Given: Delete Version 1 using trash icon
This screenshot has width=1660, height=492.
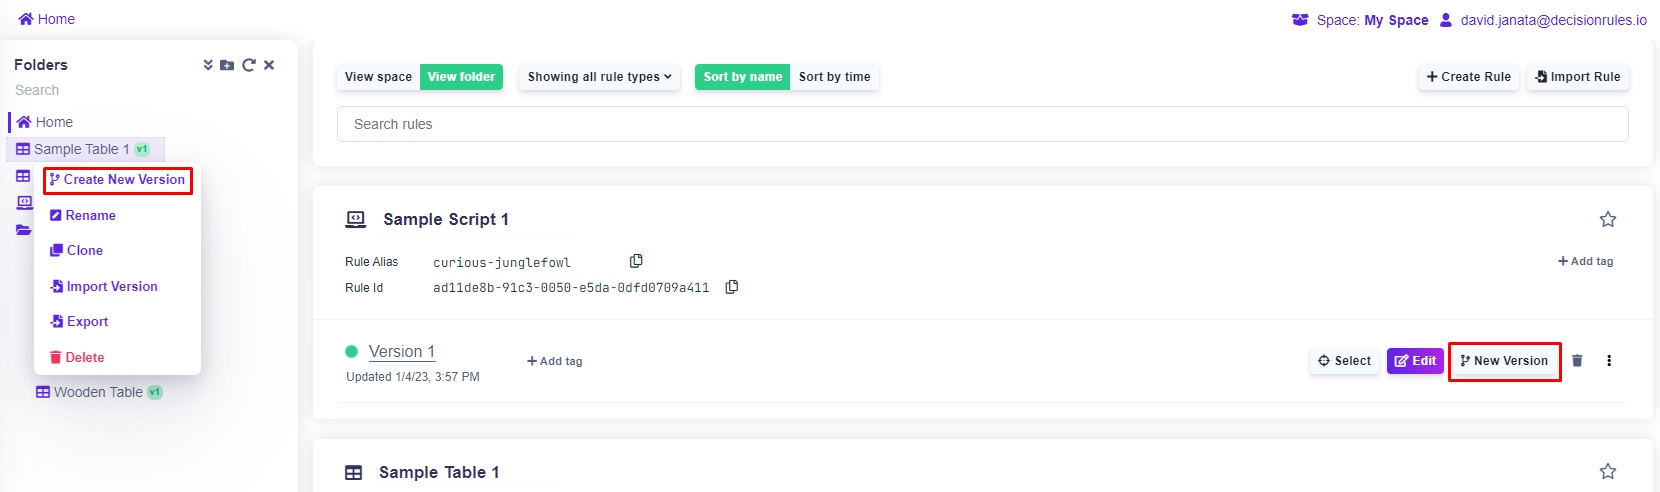Looking at the screenshot, I should pyautogui.click(x=1577, y=361).
